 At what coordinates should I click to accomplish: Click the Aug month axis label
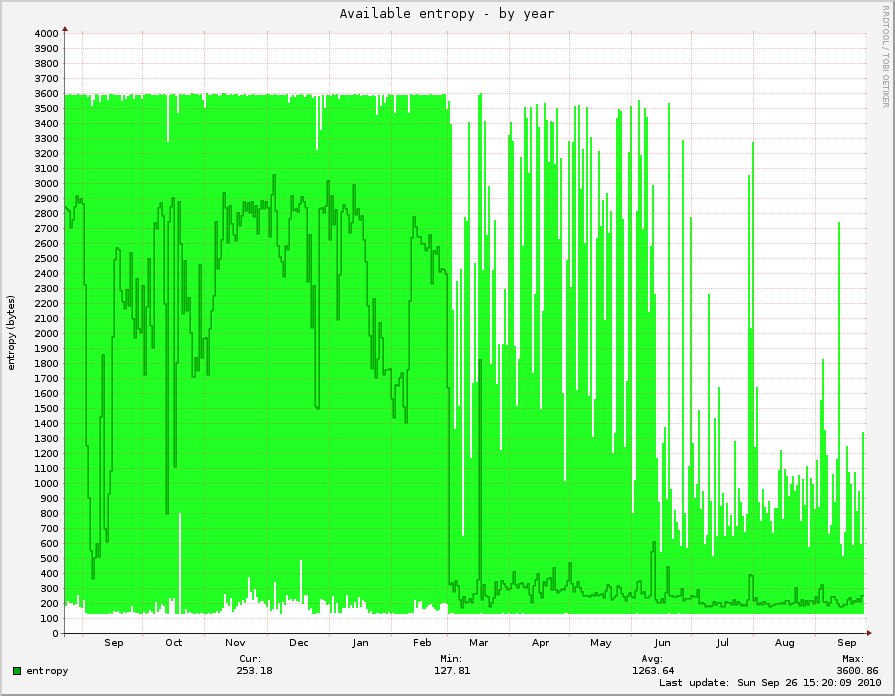(785, 643)
